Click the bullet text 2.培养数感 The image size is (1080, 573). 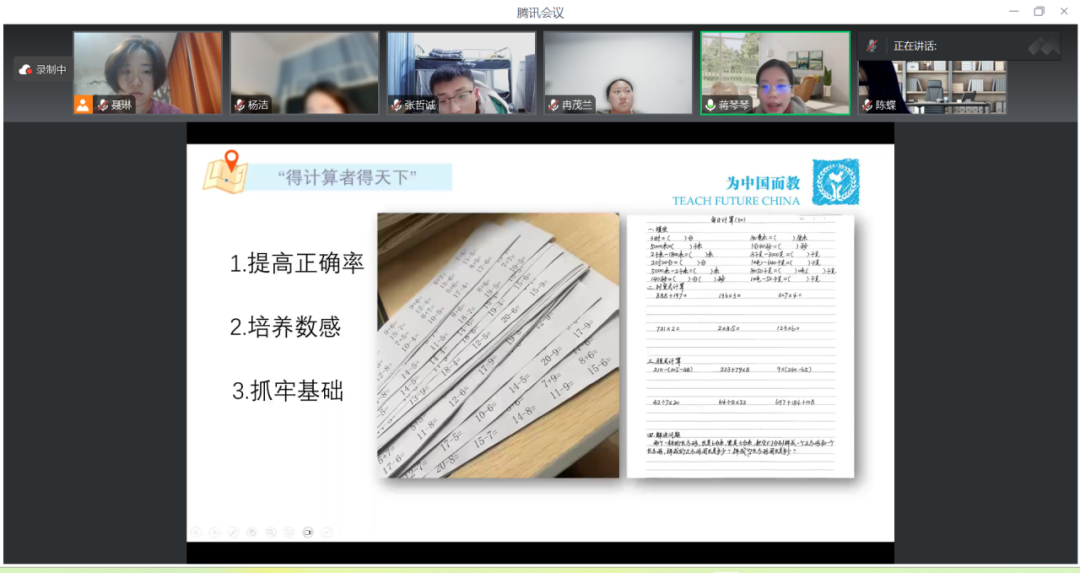[285, 326]
